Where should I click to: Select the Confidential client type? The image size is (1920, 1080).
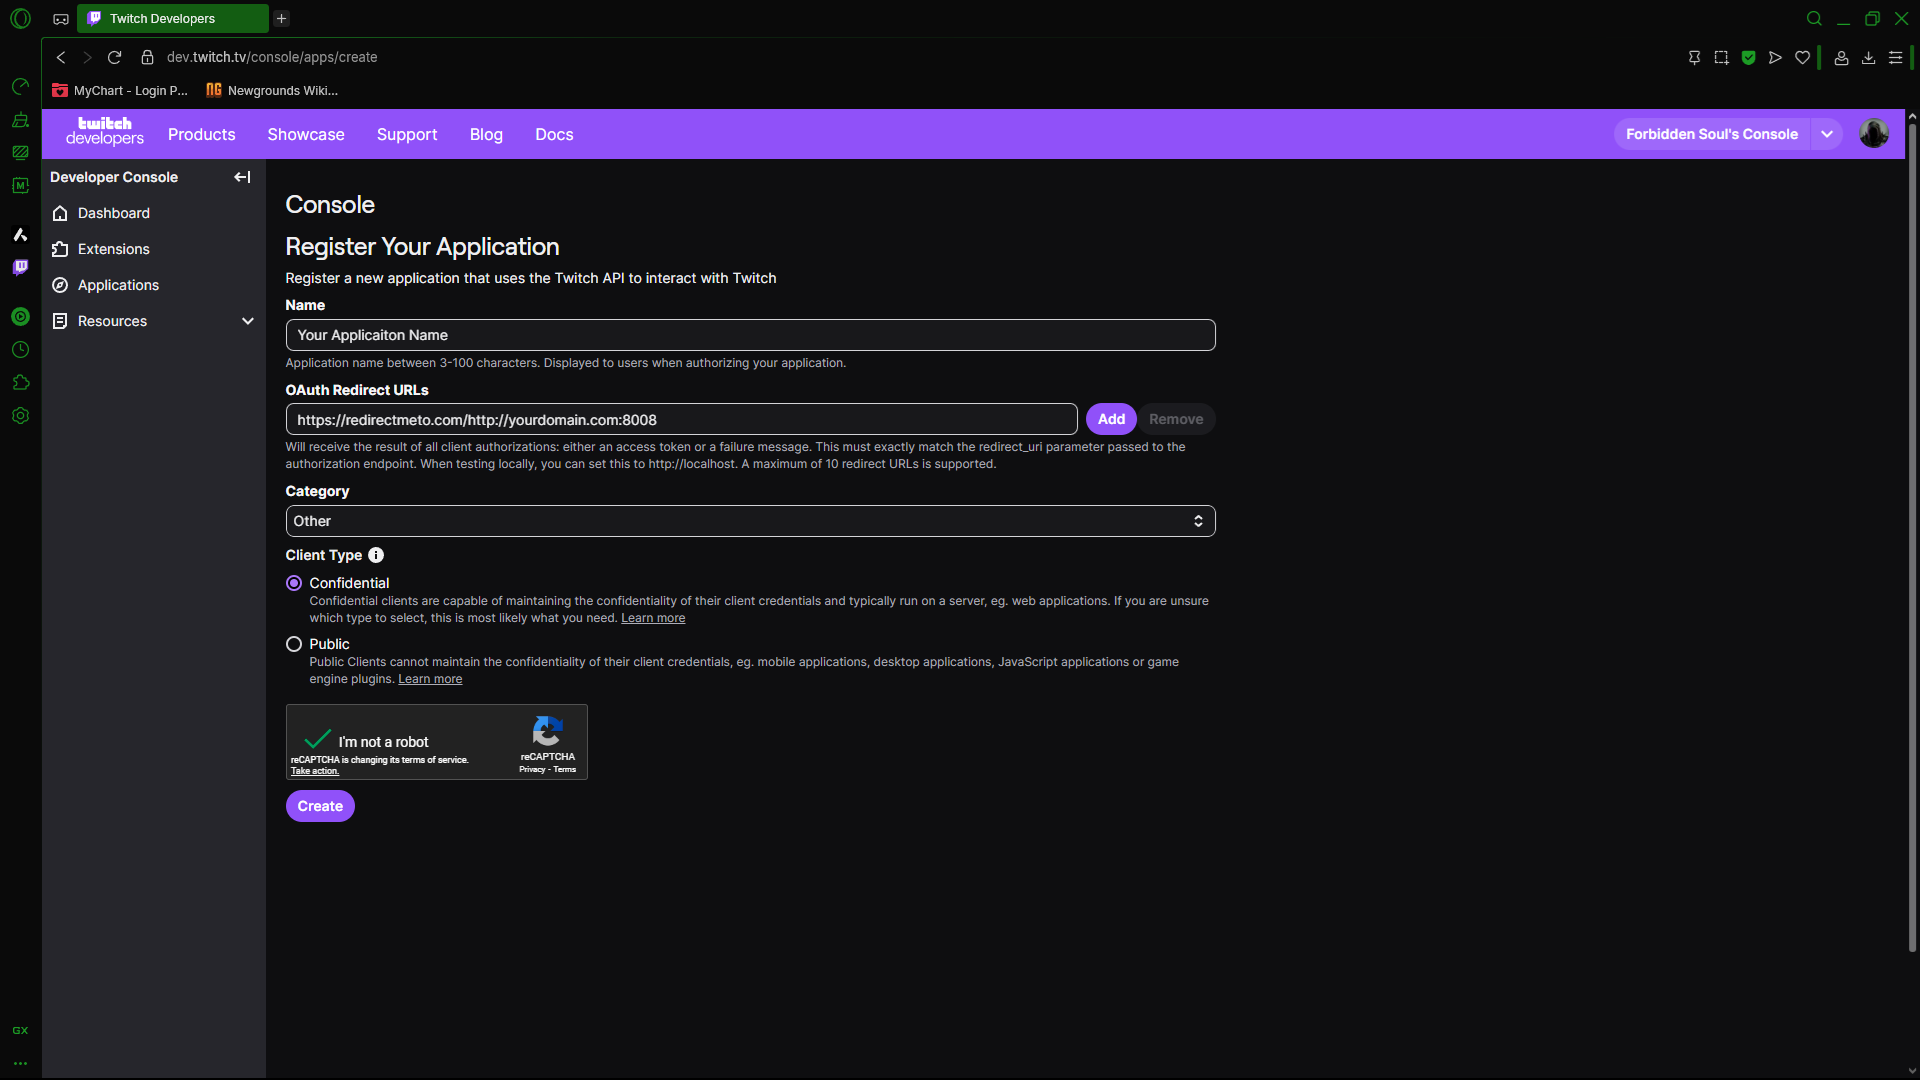point(294,583)
